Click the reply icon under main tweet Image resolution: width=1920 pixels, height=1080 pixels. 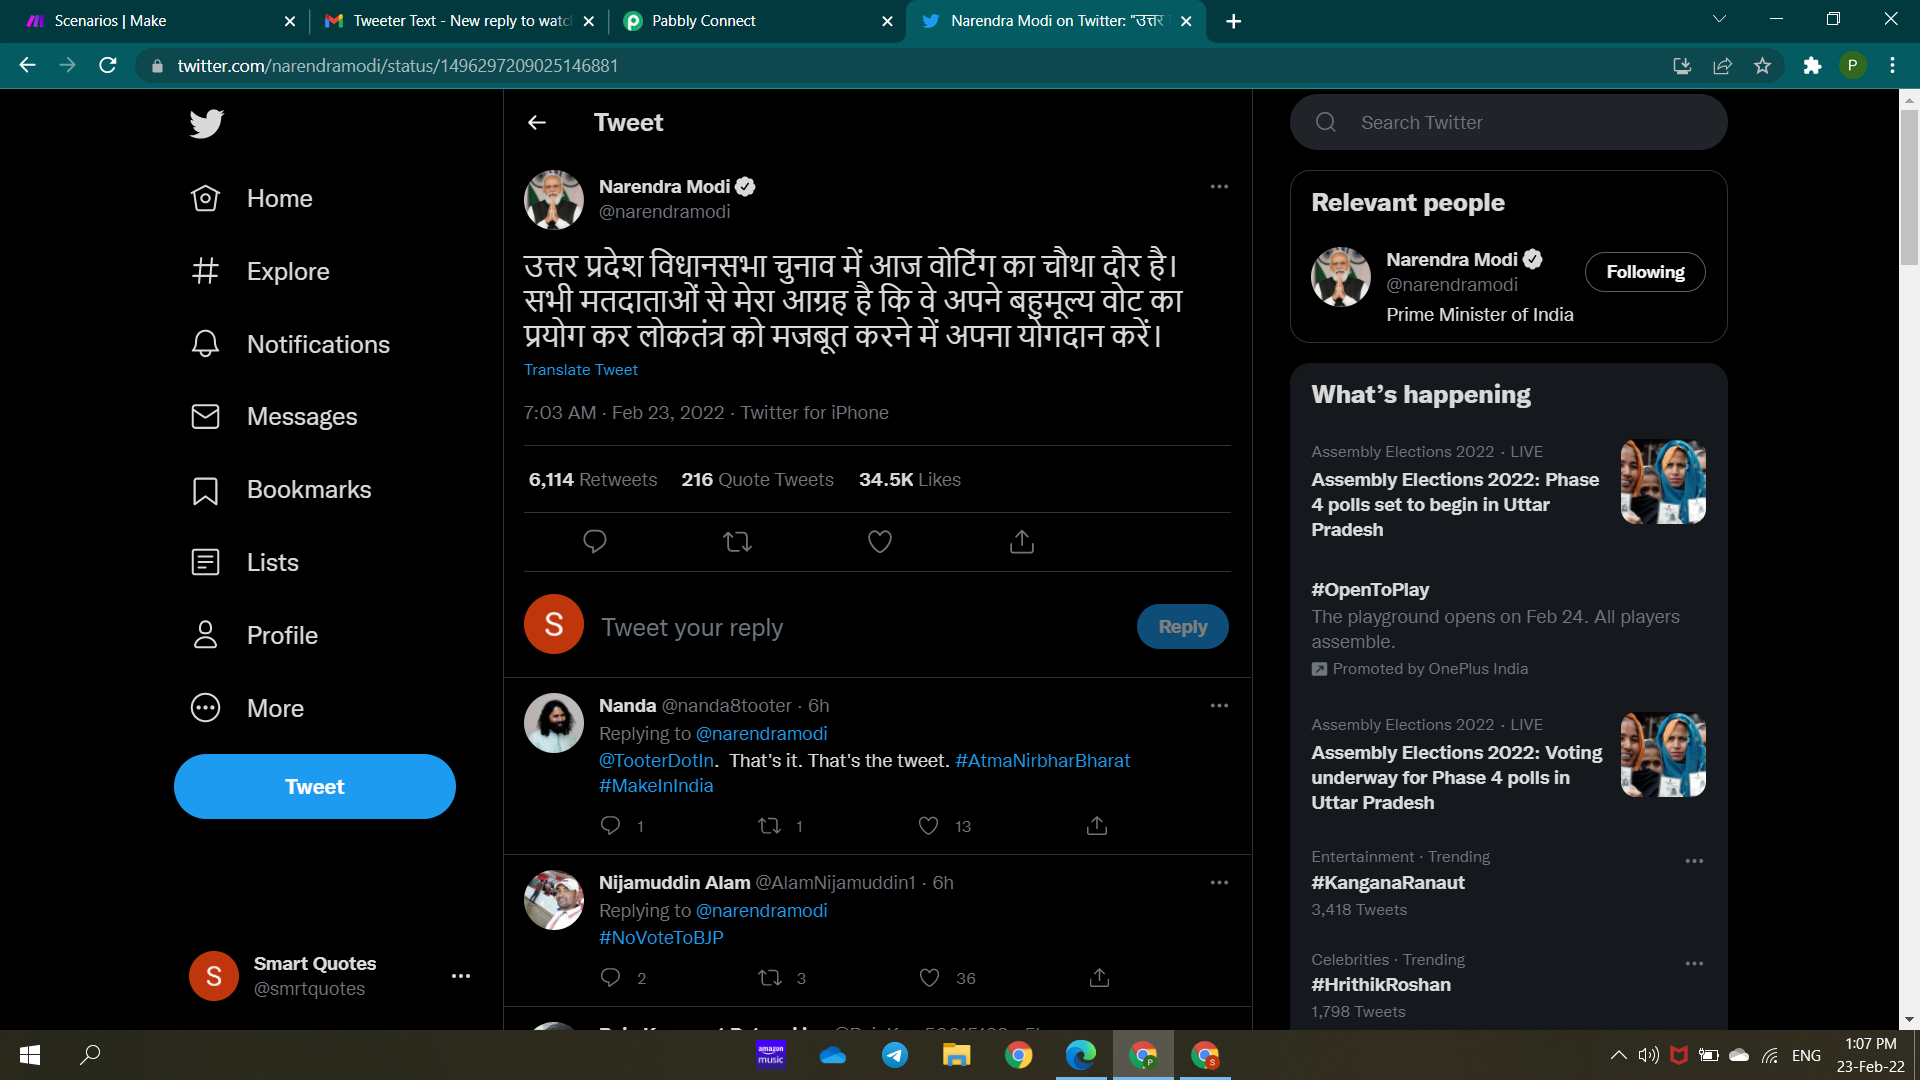[595, 542]
